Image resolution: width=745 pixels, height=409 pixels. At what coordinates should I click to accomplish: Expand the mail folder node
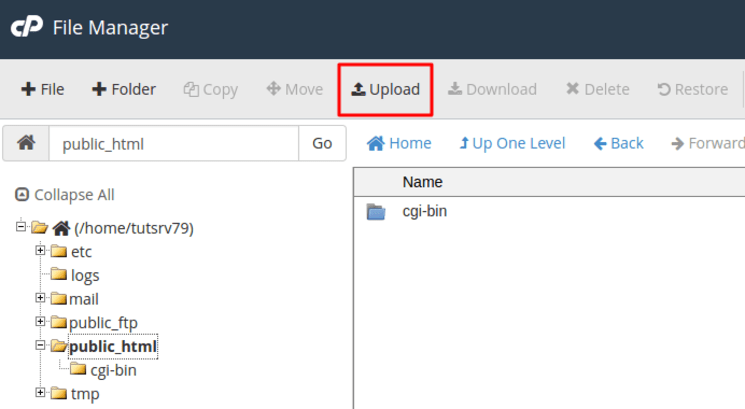(x=40, y=298)
